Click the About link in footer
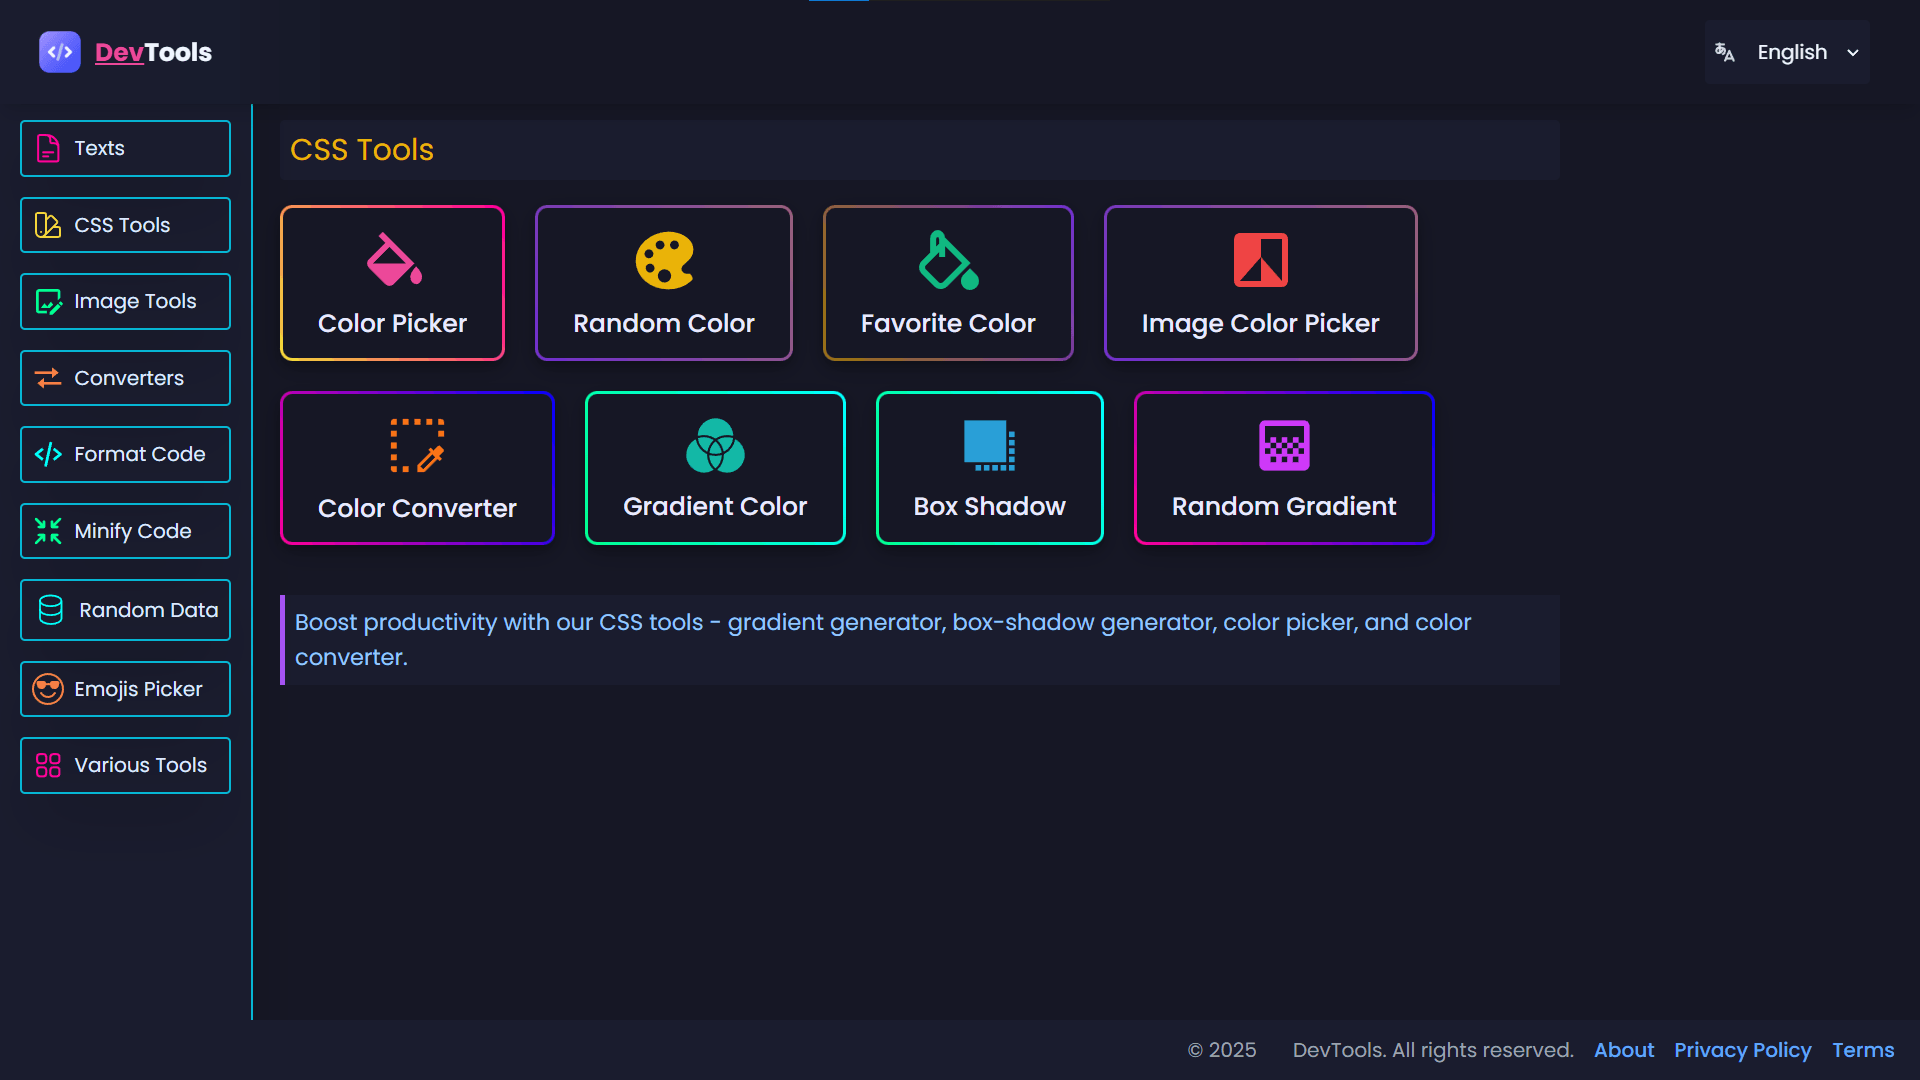The height and width of the screenshot is (1080, 1920). pyautogui.click(x=1623, y=1050)
